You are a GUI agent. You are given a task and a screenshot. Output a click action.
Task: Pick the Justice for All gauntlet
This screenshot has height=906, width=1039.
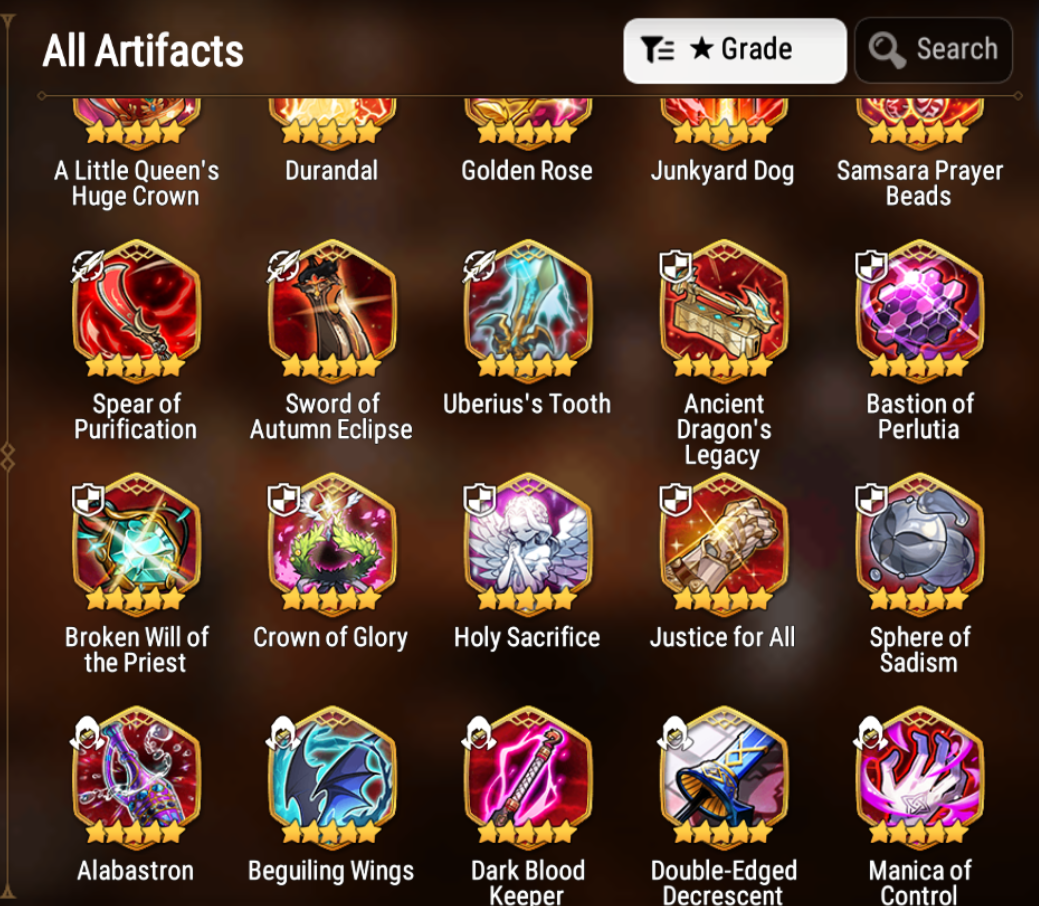coord(724,544)
